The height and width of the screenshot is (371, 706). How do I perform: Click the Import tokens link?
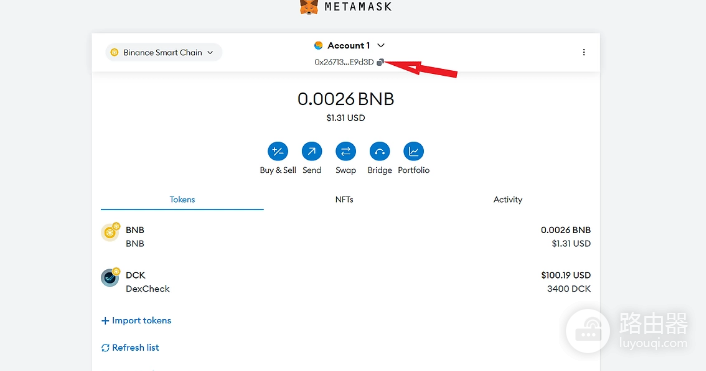(x=136, y=321)
